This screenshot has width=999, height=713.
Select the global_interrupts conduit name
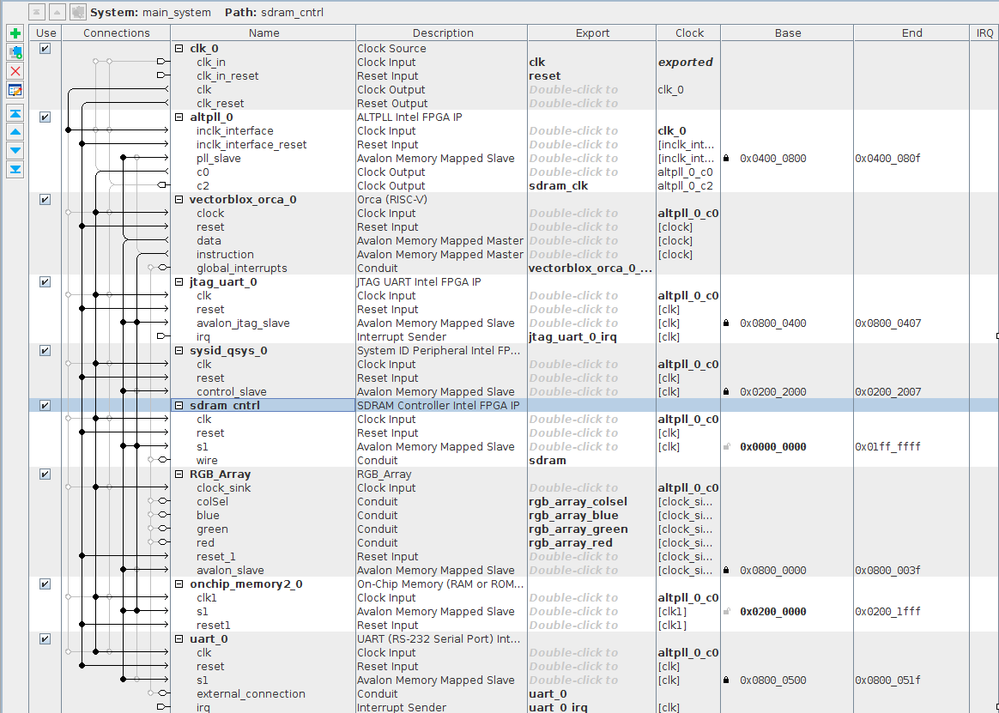(241, 268)
